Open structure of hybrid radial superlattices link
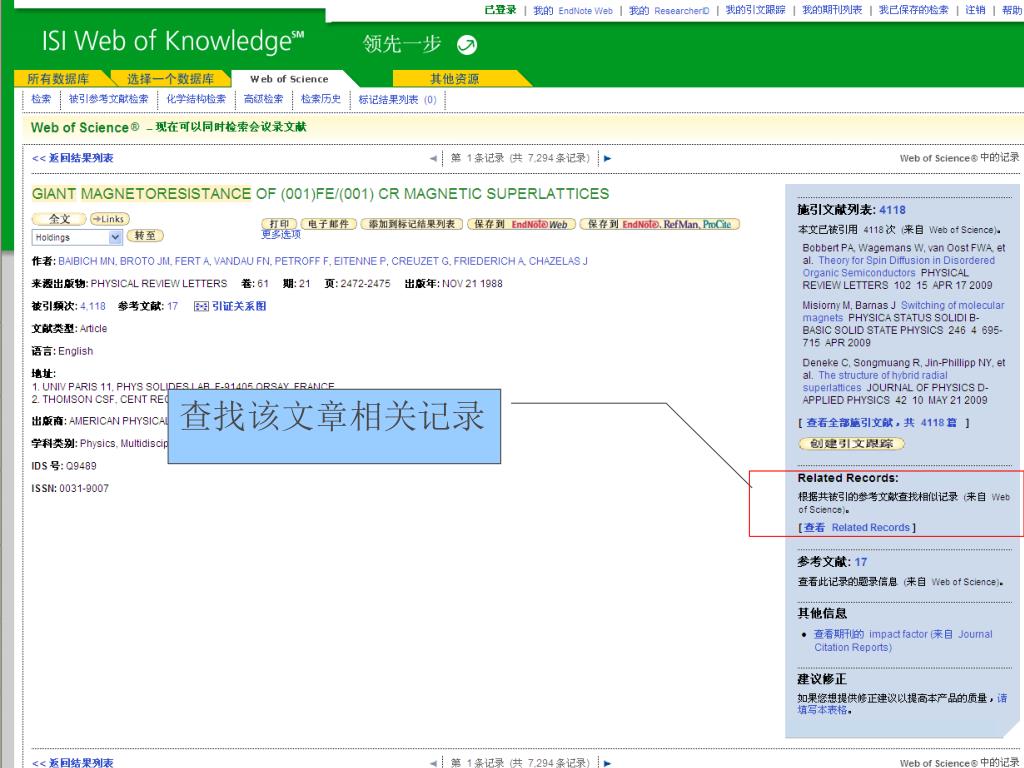The image size is (1024, 768). (875, 381)
